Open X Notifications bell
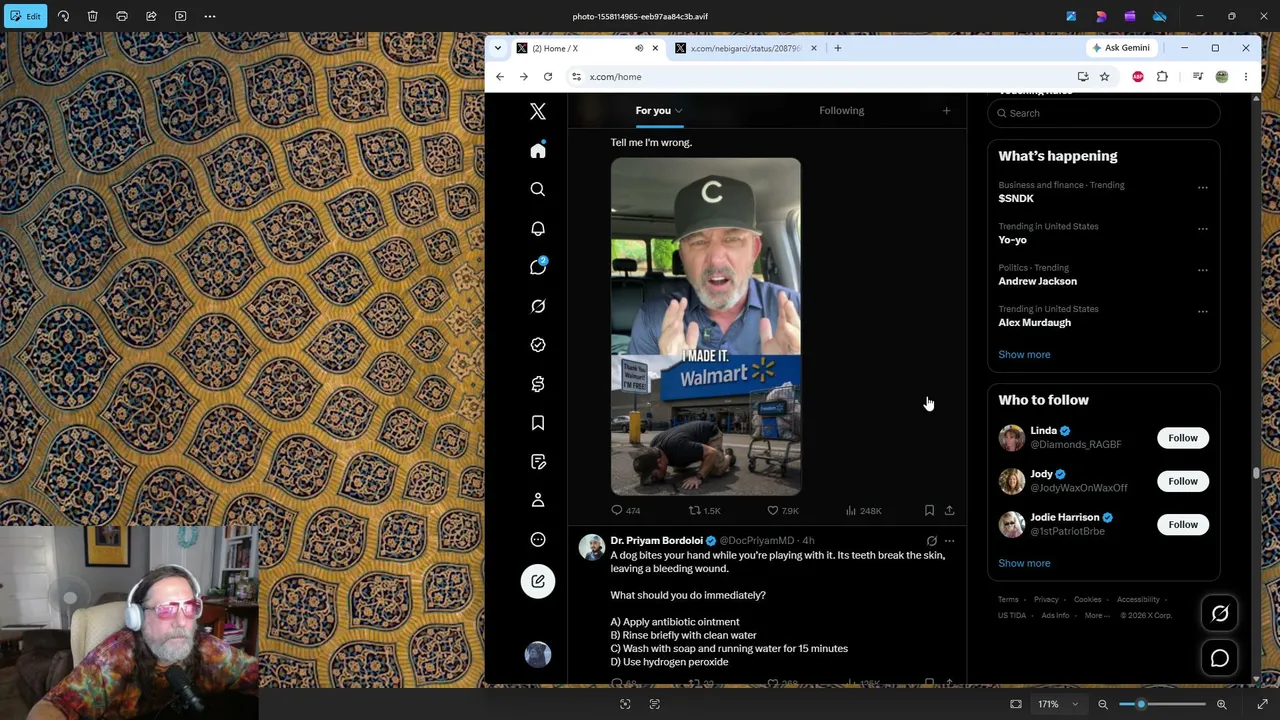Viewport: 1280px width, 720px height. click(538, 228)
